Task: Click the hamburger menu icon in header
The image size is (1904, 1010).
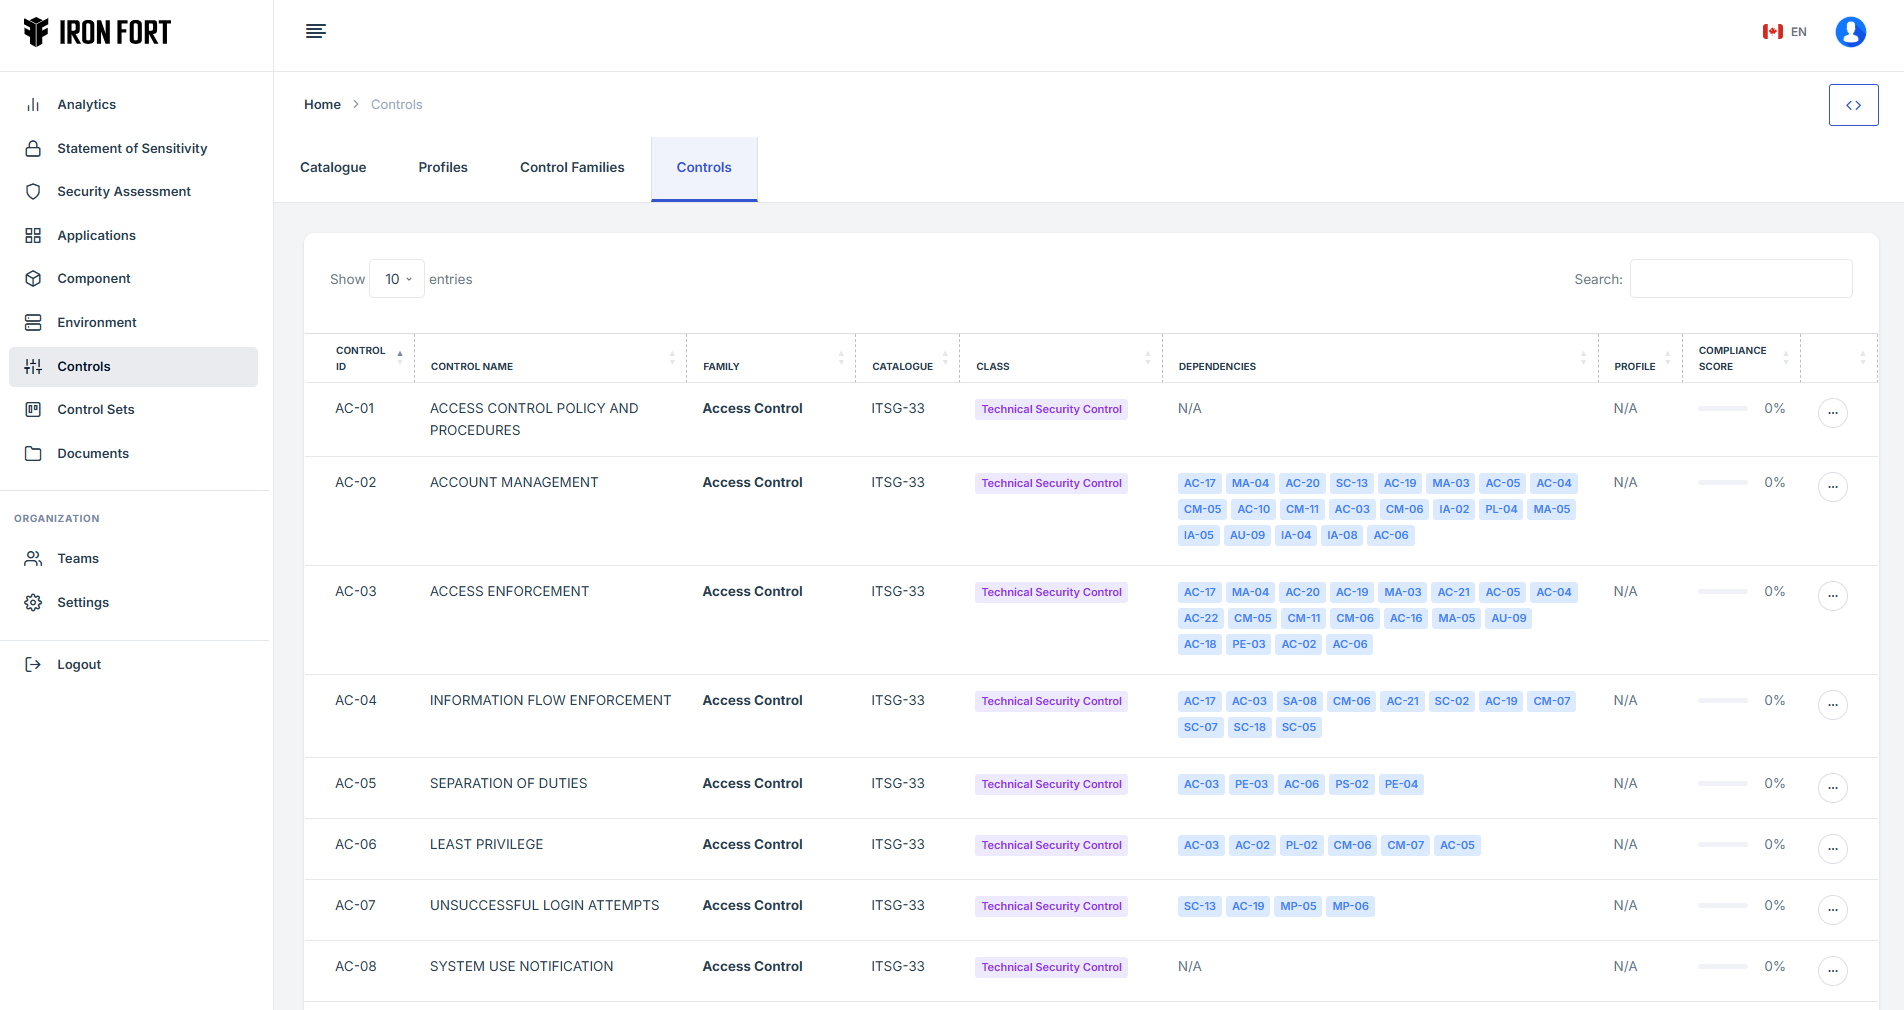Action: 315,31
